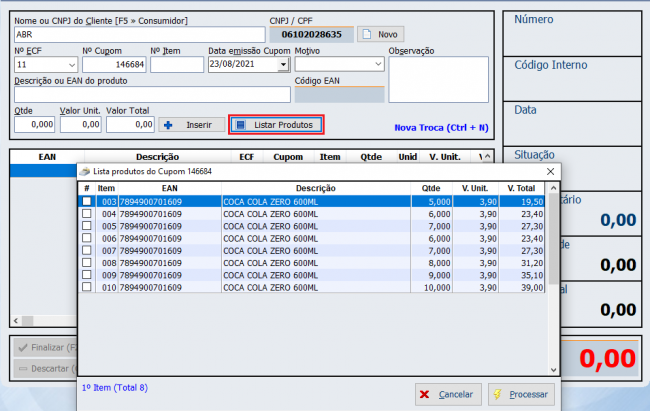
Task: Expand the Motivo dropdown
Action: click(378, 64)
